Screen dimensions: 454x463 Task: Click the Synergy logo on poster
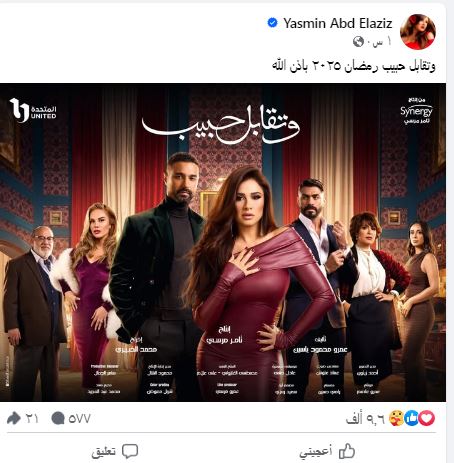tap(416, 111)
